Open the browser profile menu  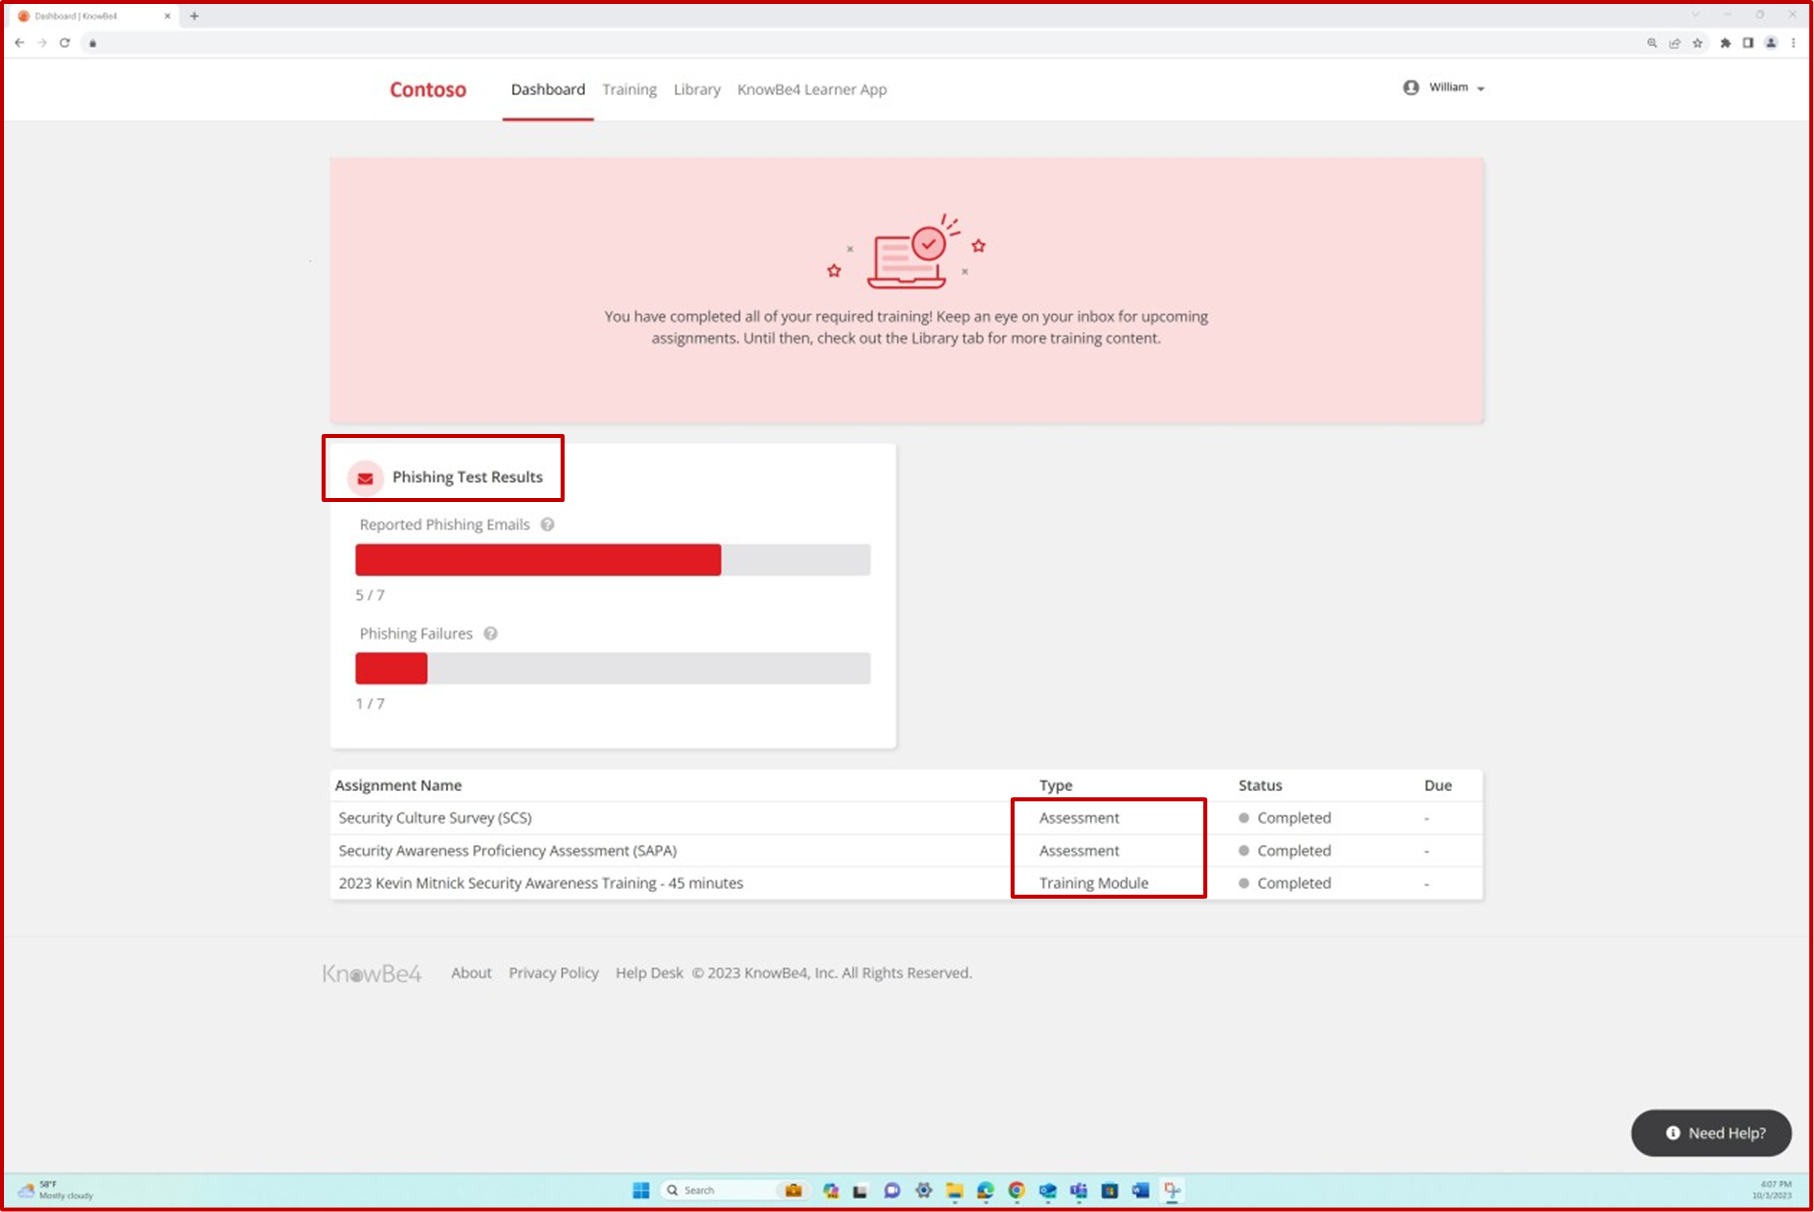point(1770,43)
